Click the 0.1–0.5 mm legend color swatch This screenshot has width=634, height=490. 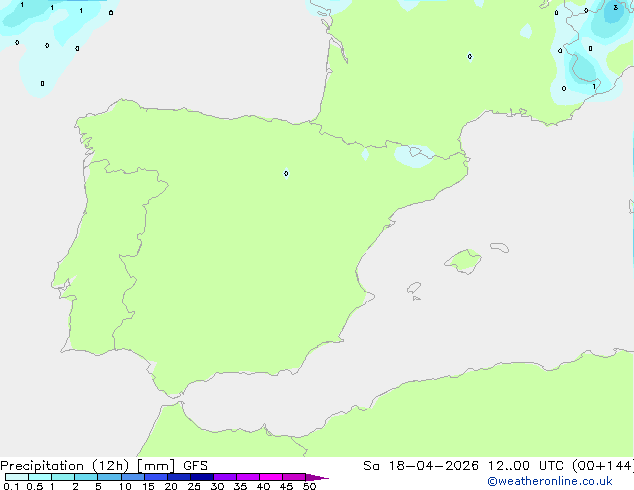(17, 477)
